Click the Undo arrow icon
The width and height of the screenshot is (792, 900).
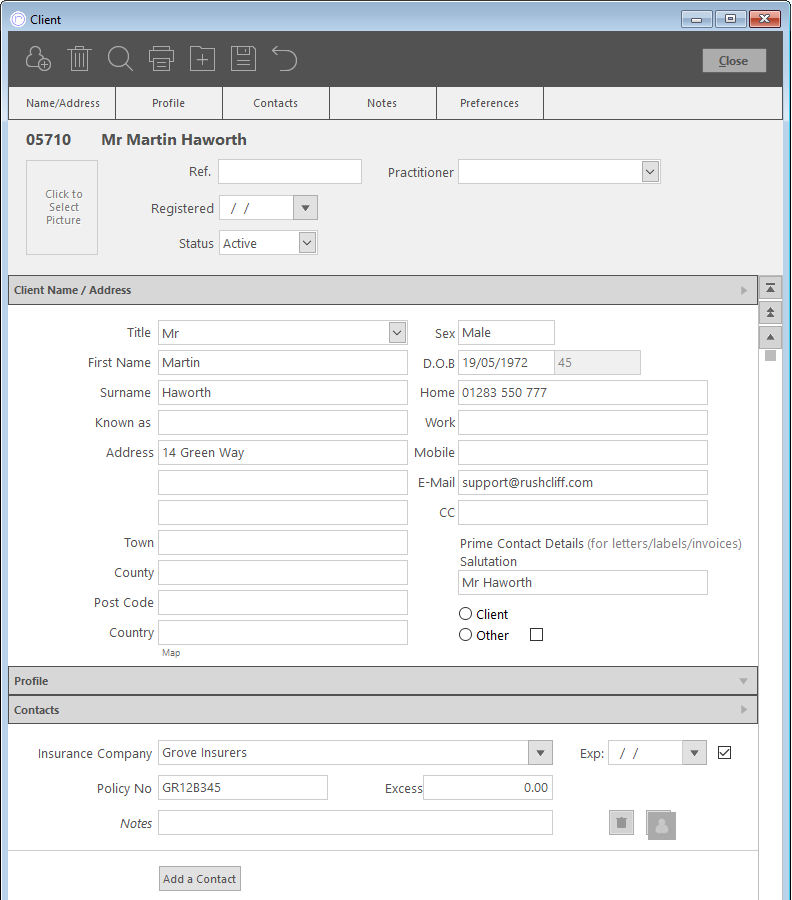[285, 59]
